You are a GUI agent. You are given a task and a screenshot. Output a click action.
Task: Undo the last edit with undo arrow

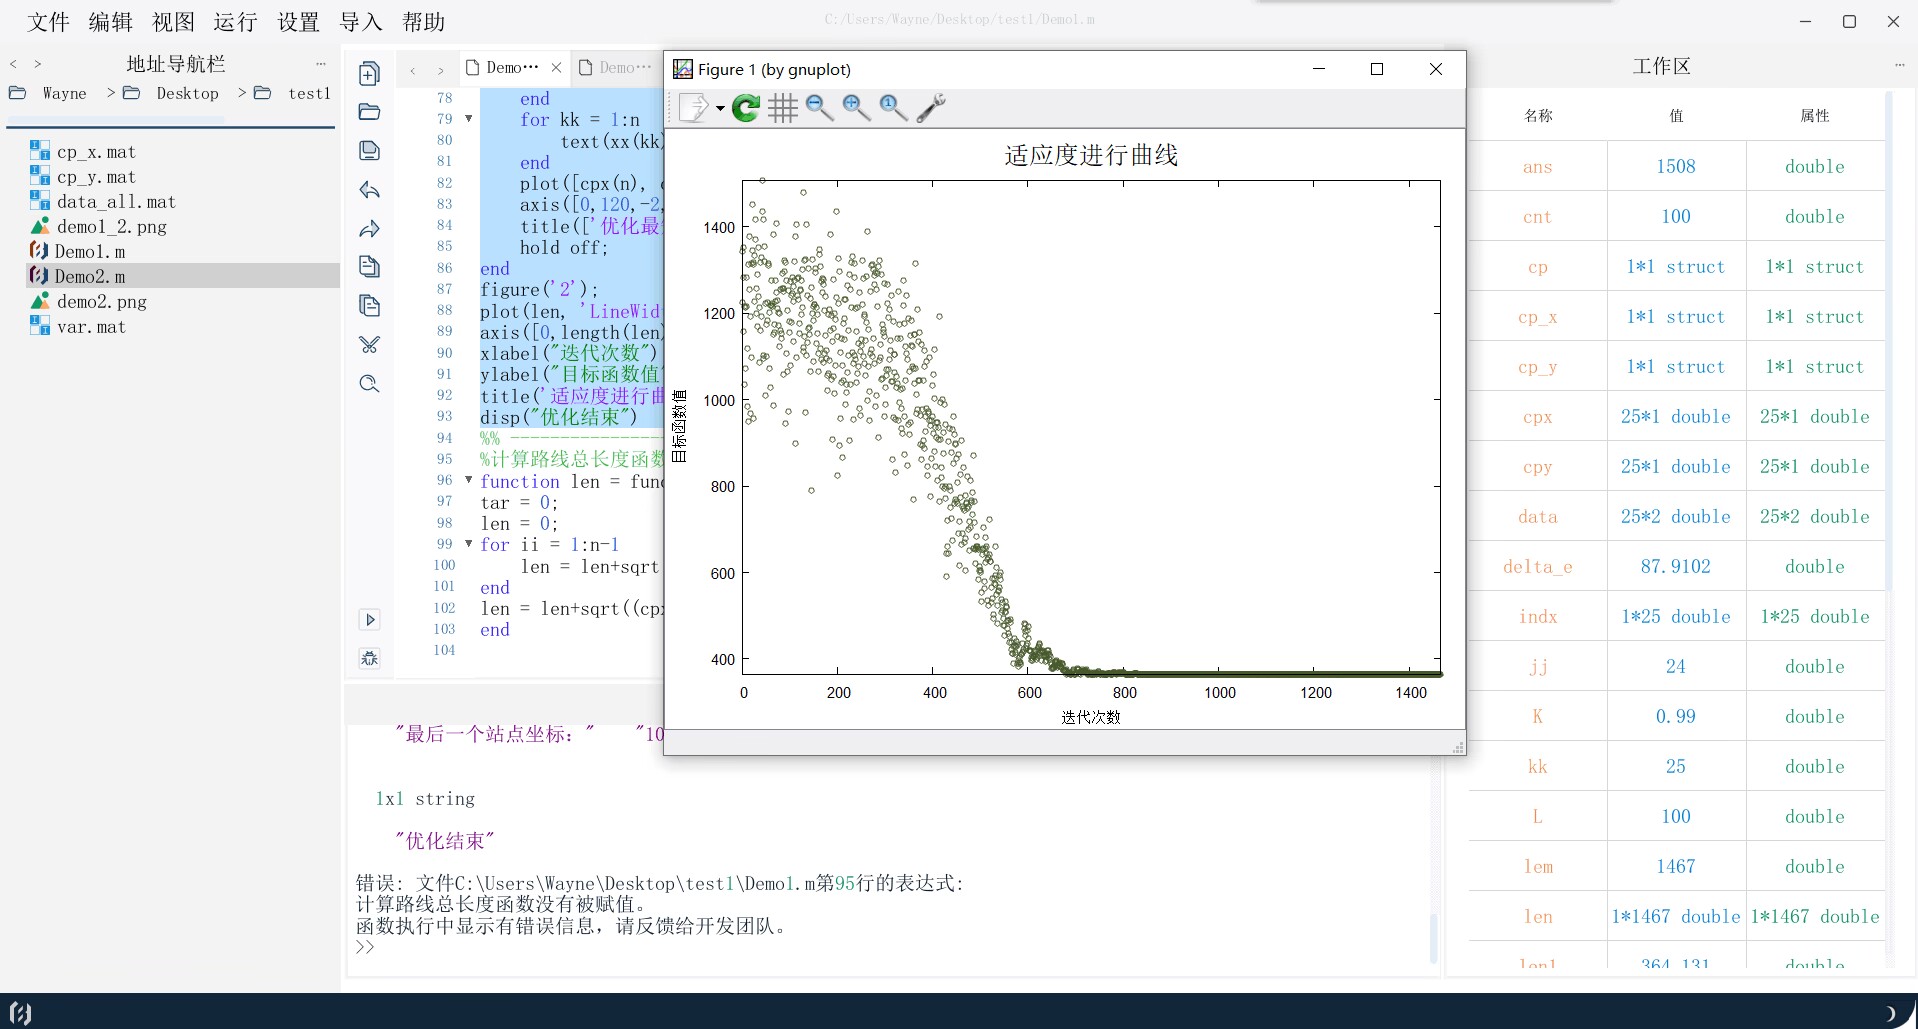pos(369,189)
